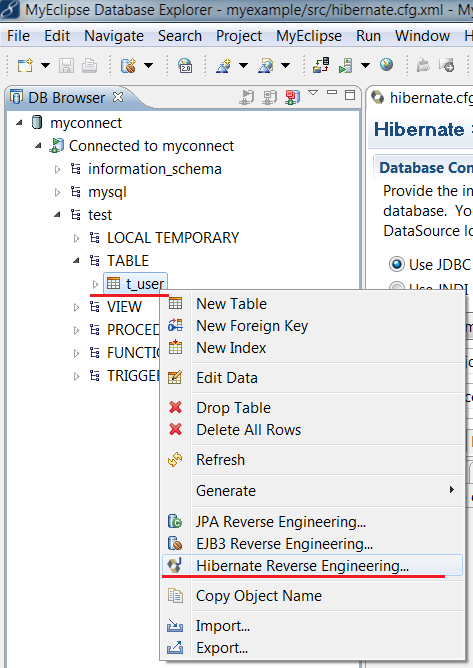Screen dimensions: 473x668
Task: Choose Delete All Rows from context menu
Action: coord(312,430)
